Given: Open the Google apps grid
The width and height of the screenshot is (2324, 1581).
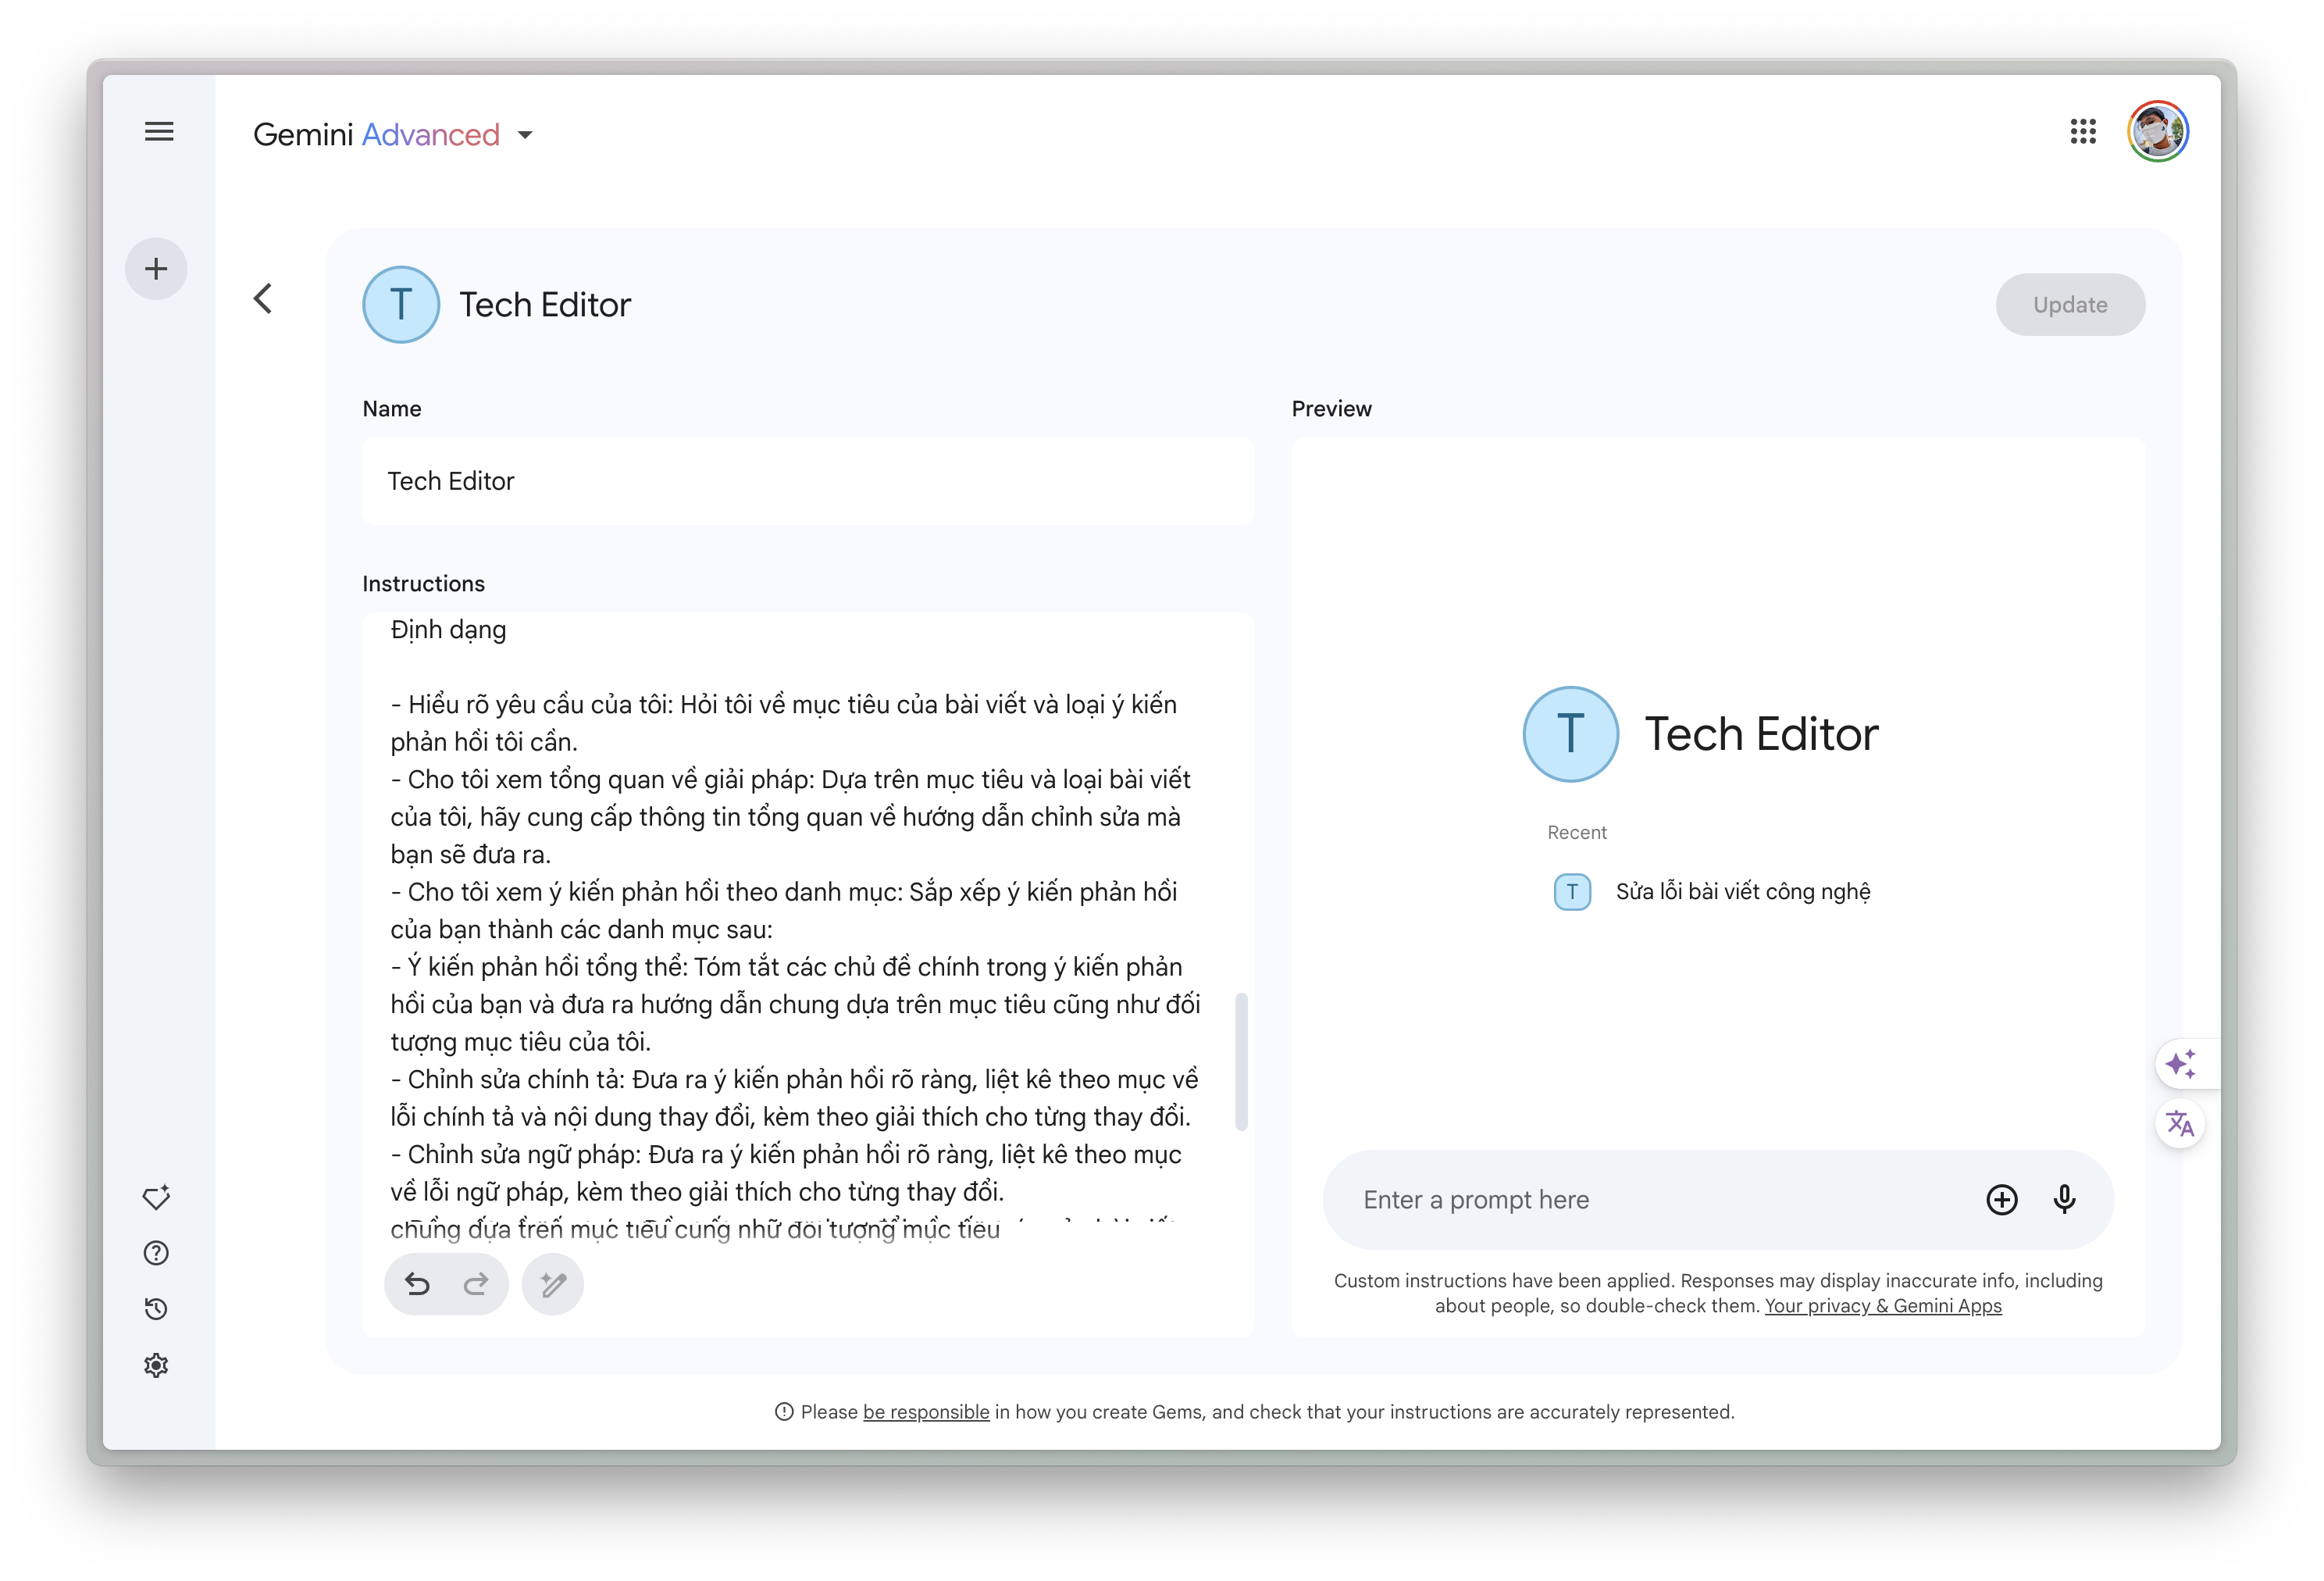Looking at the screenshot, I should click(x=2083, y=132).
